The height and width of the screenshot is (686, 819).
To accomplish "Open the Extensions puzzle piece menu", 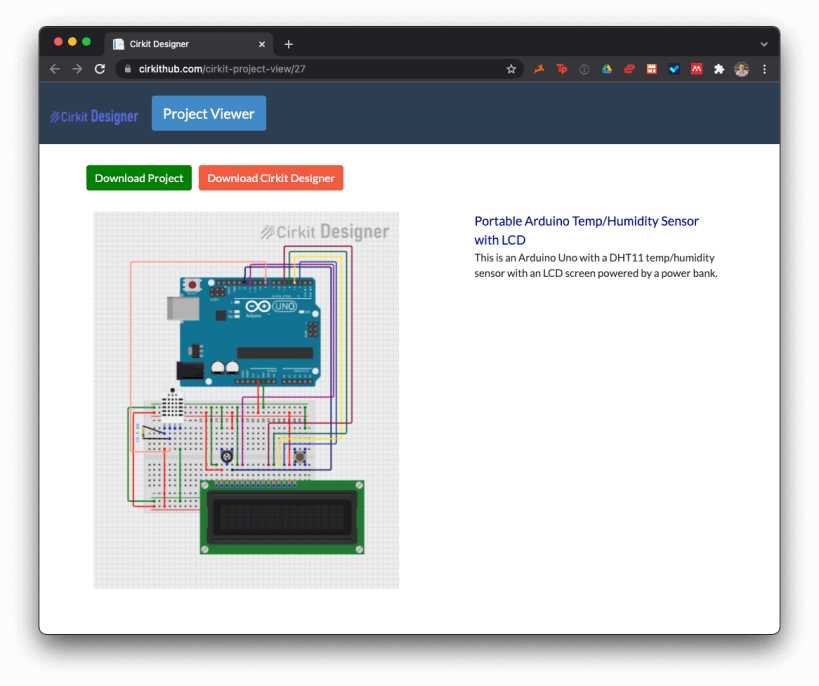I will point(719,69).
